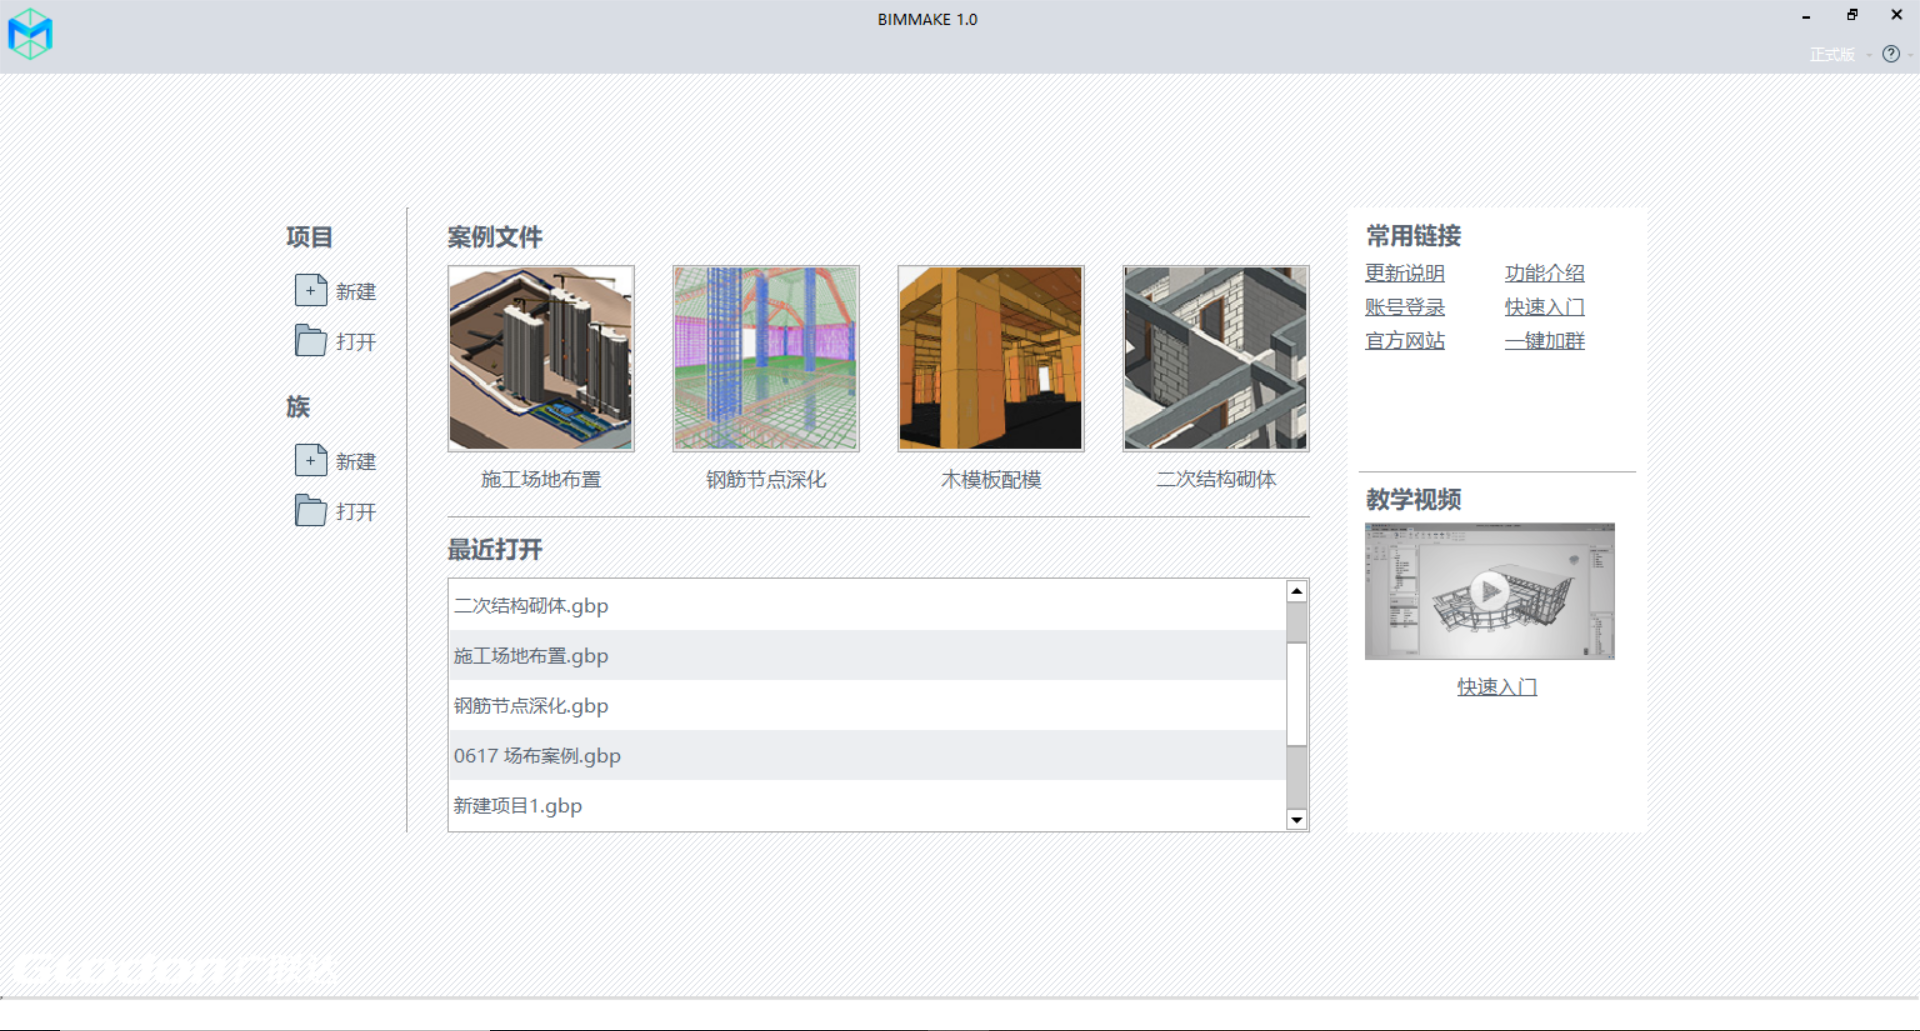Click the new family document icon
The height and width of the screenshot is (1031, 1920).
[311, 460]
